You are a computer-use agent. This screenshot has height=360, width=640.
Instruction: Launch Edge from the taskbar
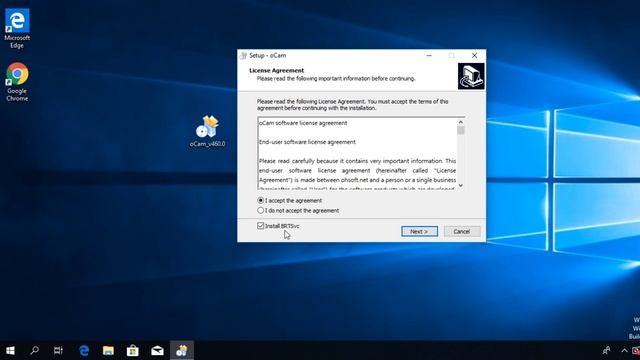84,350
